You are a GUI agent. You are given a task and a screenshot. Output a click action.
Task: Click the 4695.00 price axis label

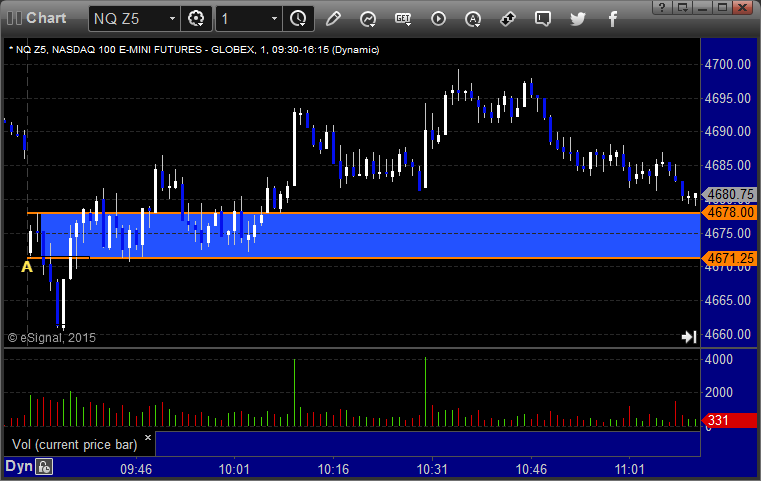(x=728, y=99)
